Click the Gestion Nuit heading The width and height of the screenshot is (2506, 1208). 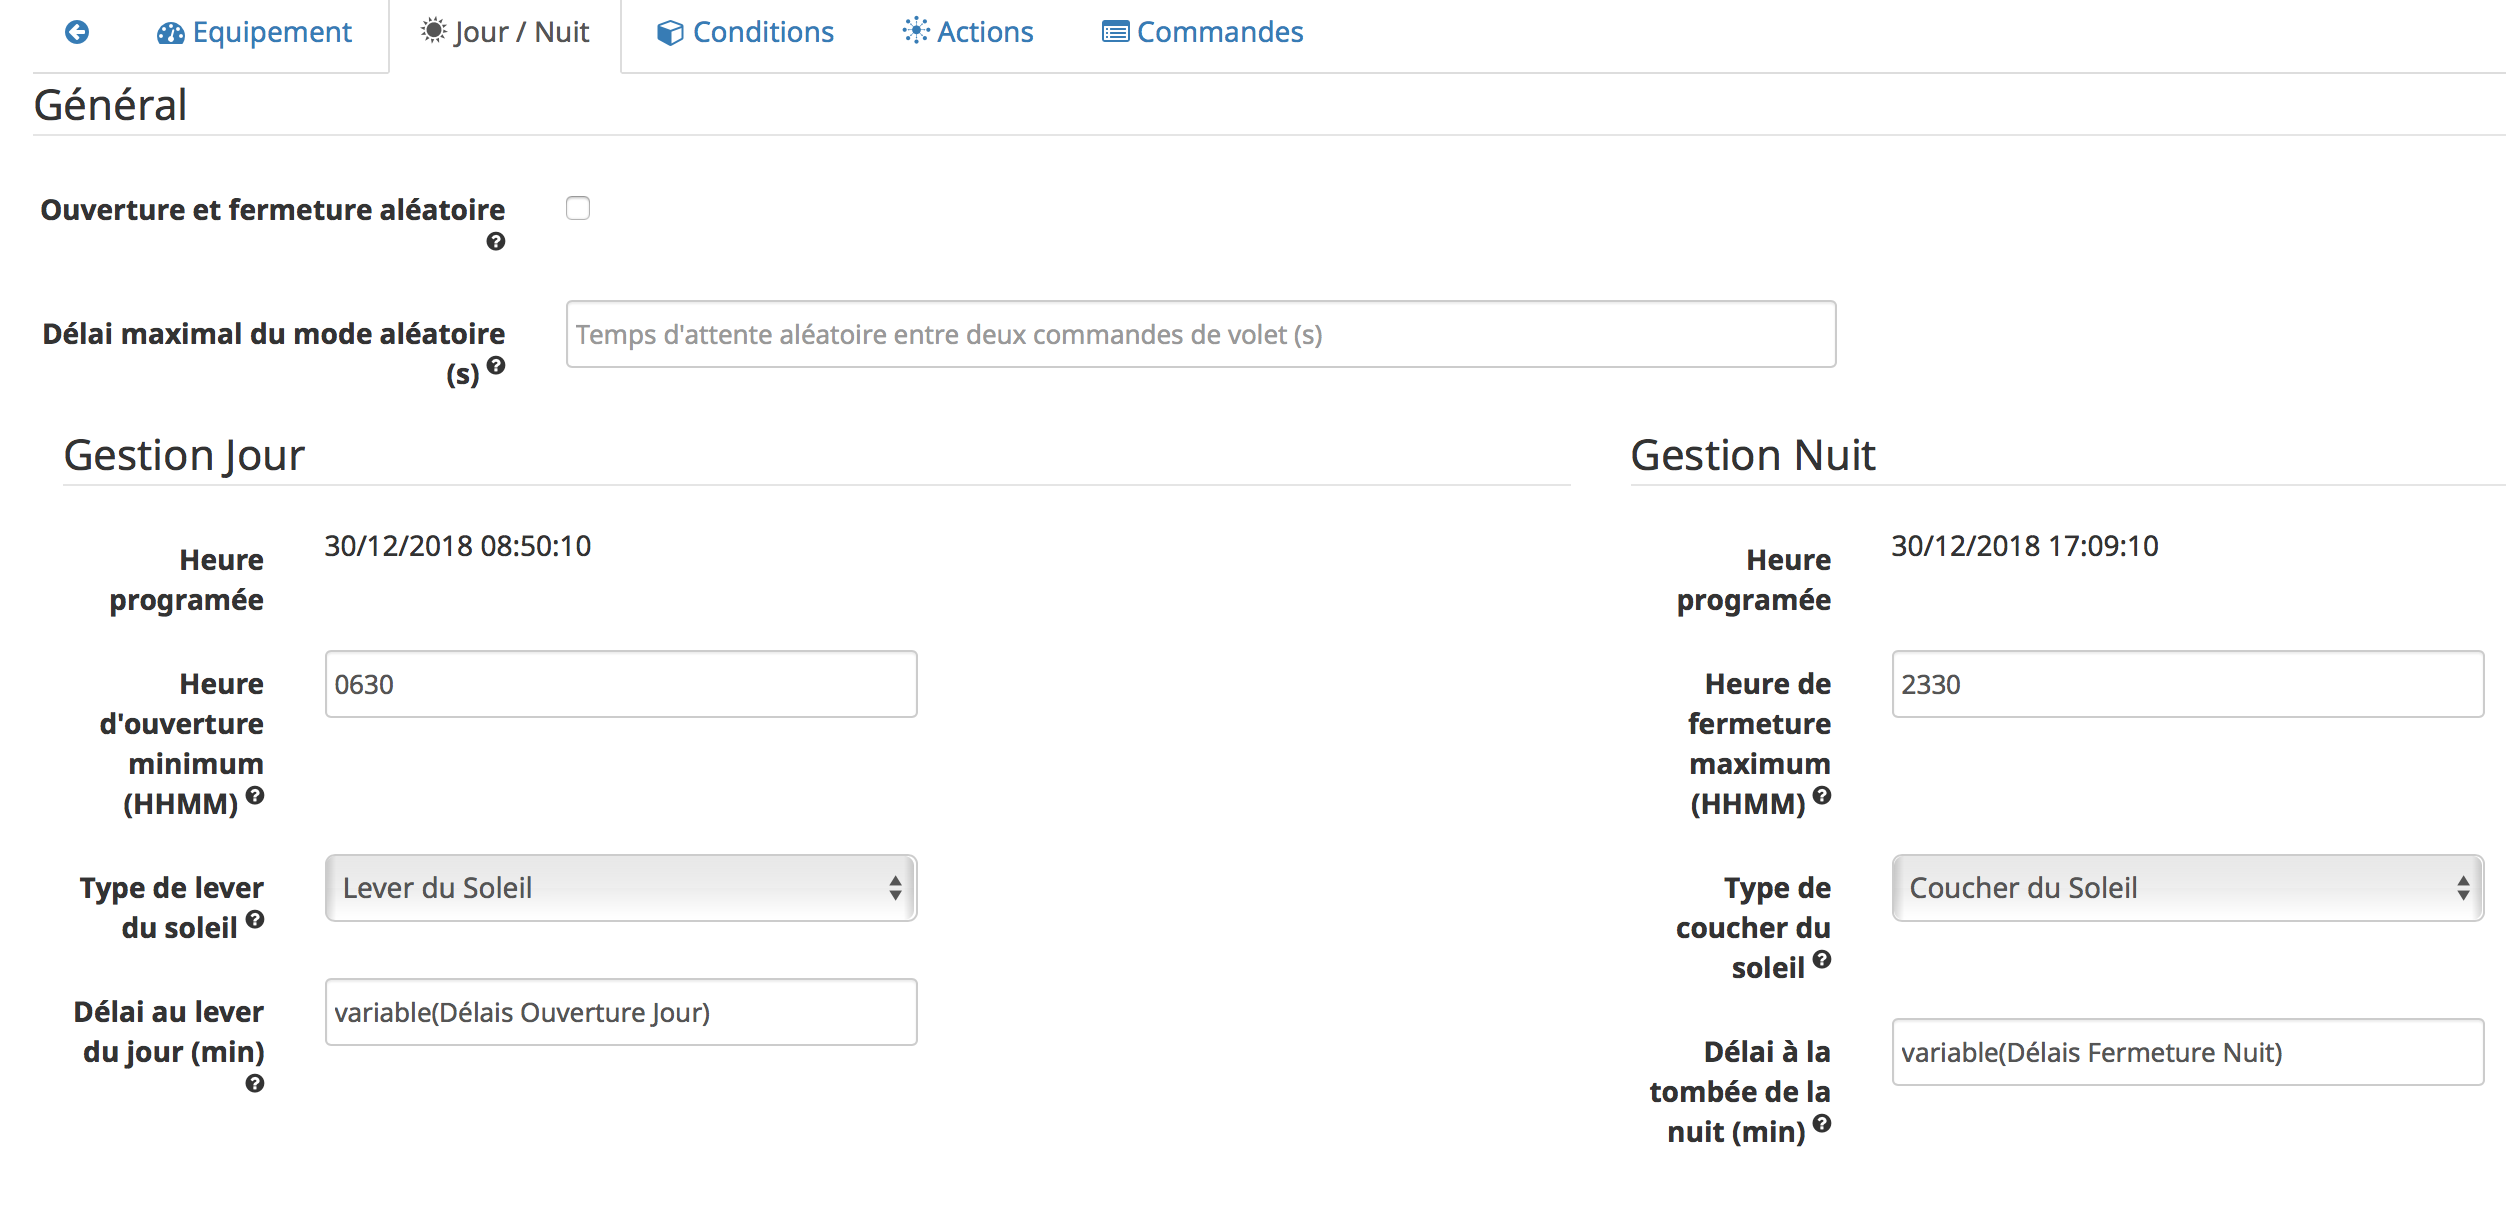(1753, 456)
